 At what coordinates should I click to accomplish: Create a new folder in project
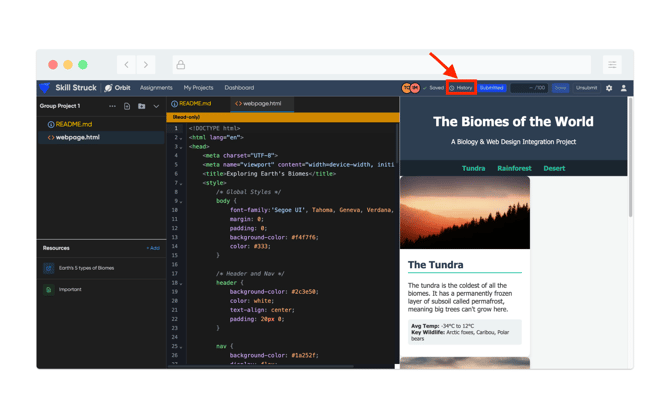[x=141, y=106]
